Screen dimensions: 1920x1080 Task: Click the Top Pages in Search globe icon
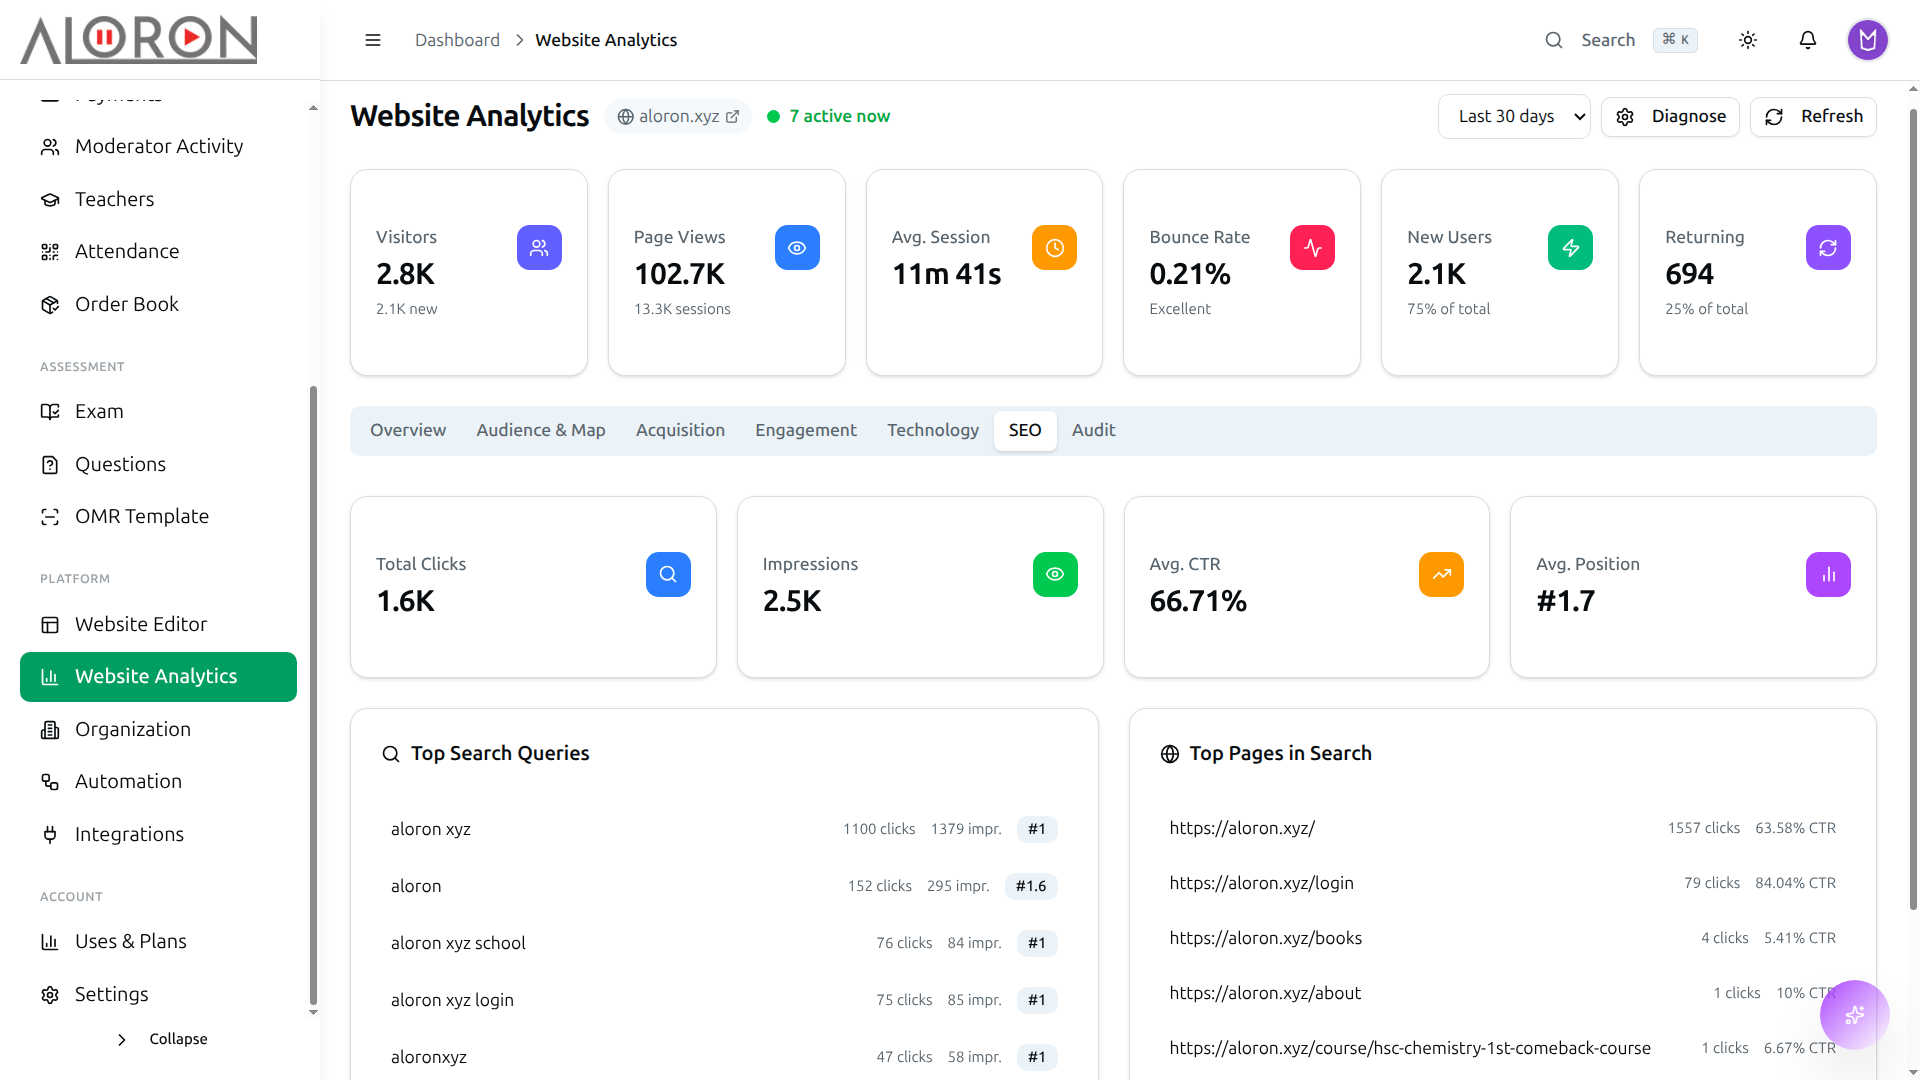point(1170,754)
